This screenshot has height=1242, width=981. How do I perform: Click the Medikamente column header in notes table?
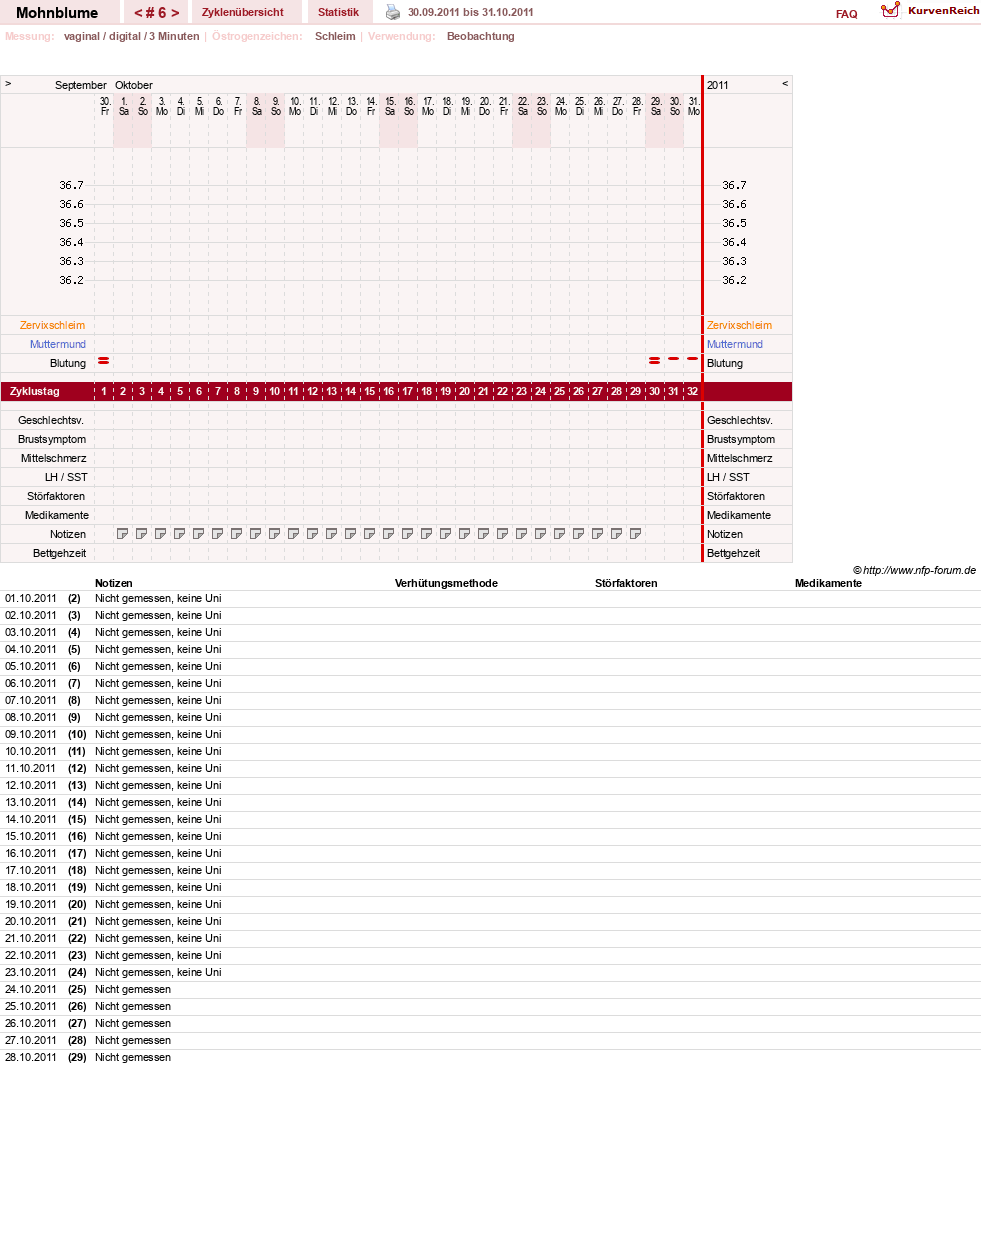828,583
